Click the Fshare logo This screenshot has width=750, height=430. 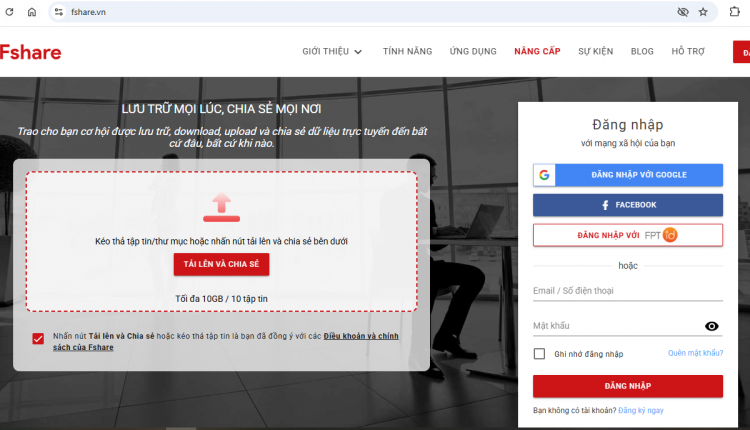[31, 52]
